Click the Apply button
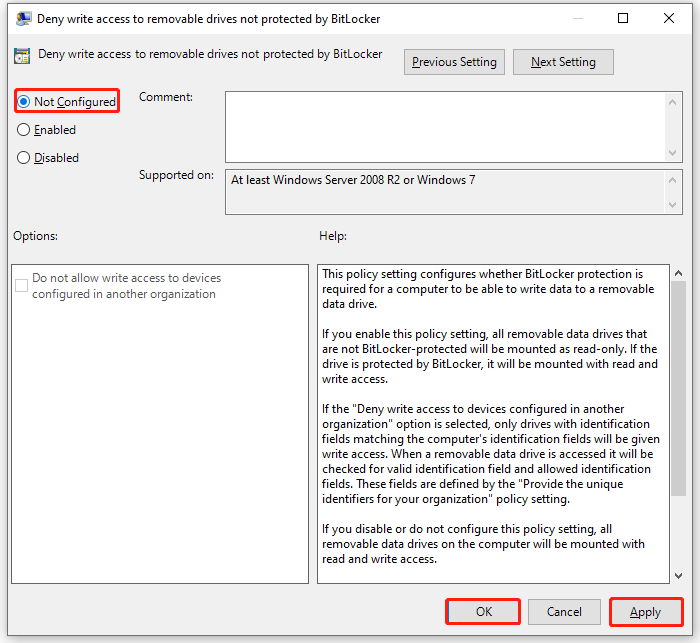 click(x=646, y=612)
